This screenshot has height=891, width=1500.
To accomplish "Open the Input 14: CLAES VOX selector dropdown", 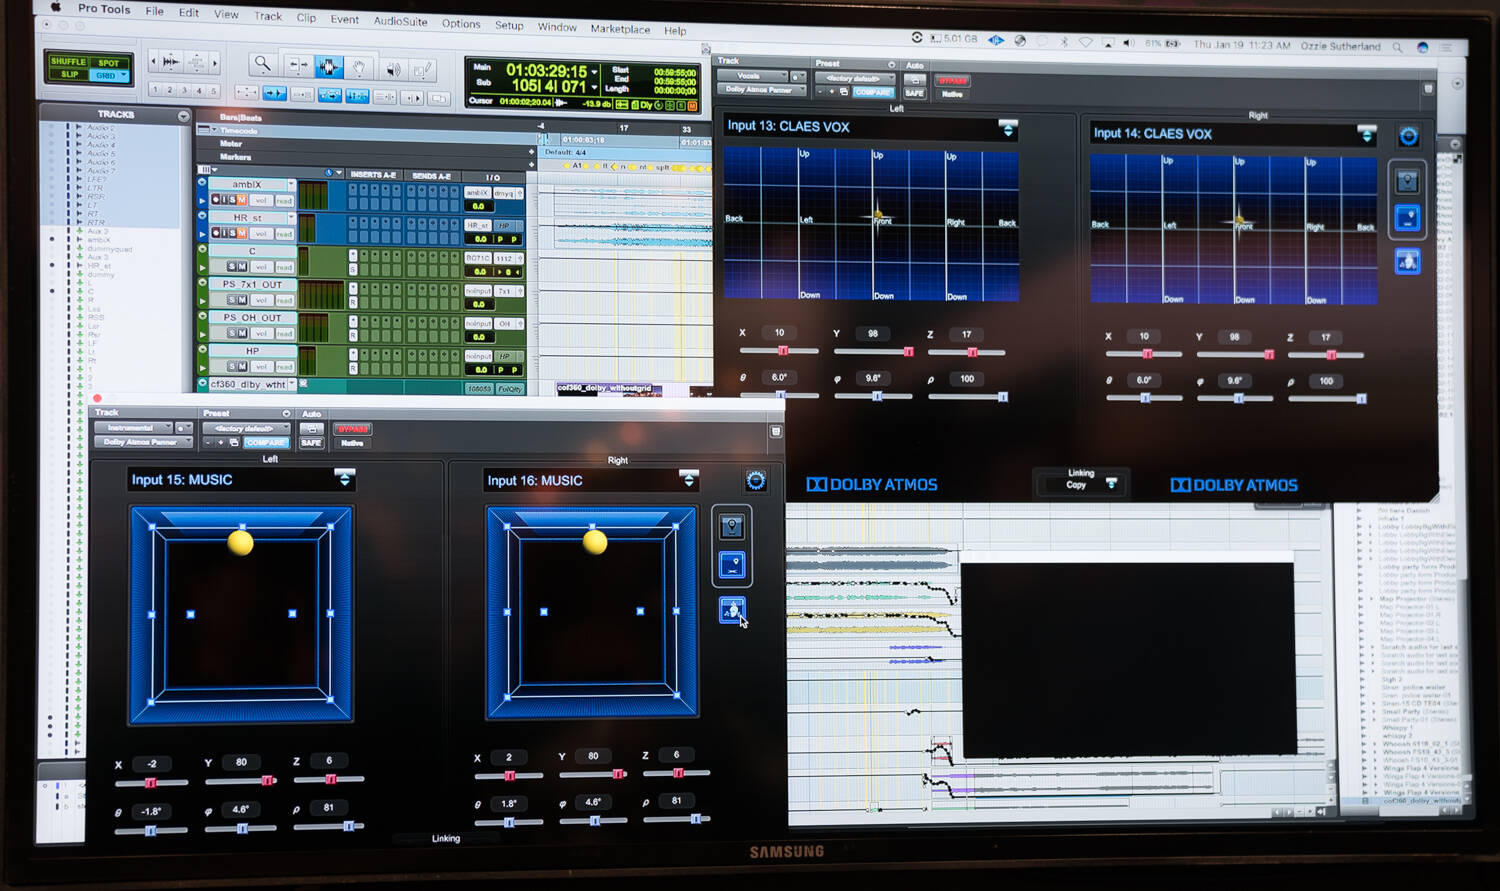I will (1366, 134).
